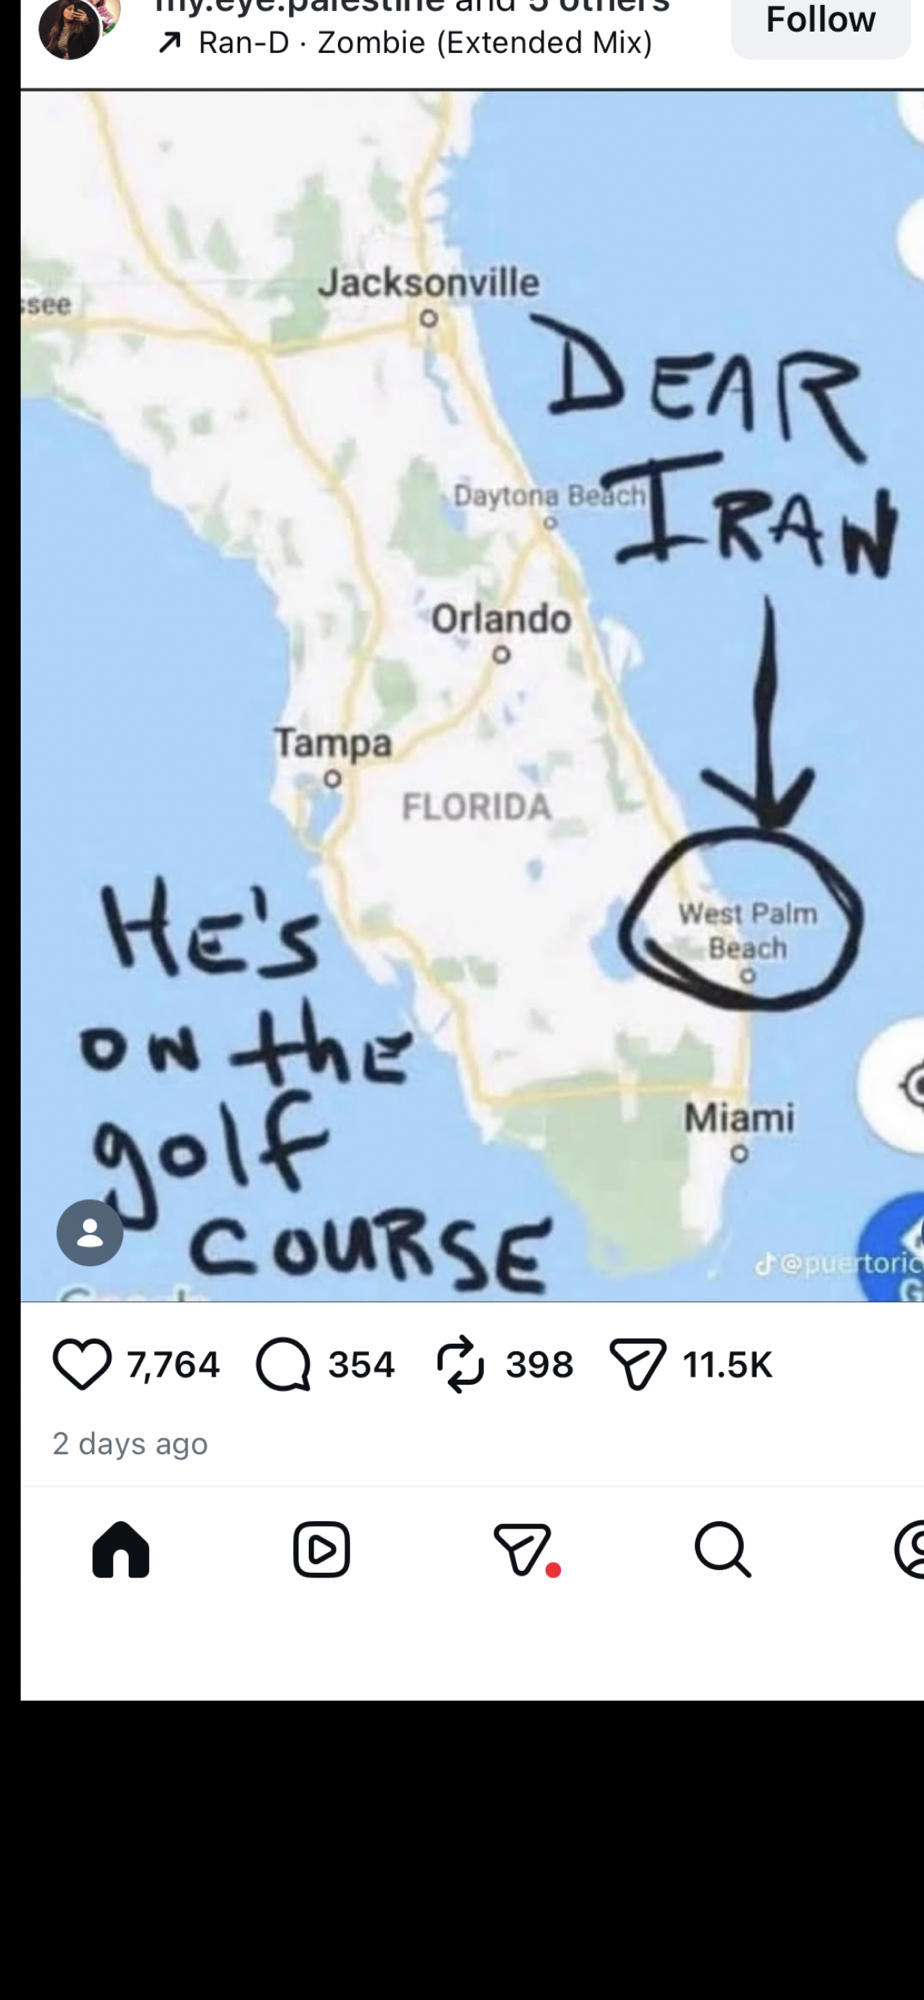Go to Home tab

[x=121, y=1550]
